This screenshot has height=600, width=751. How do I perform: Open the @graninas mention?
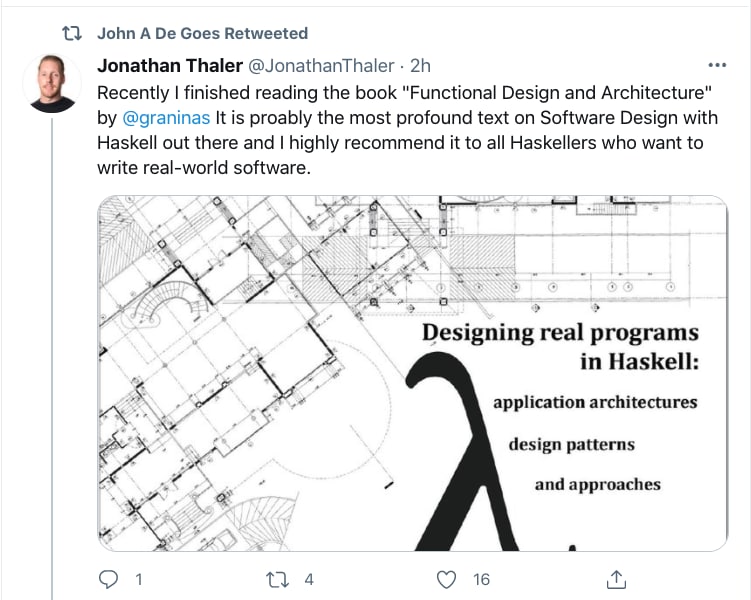[166, 118]
